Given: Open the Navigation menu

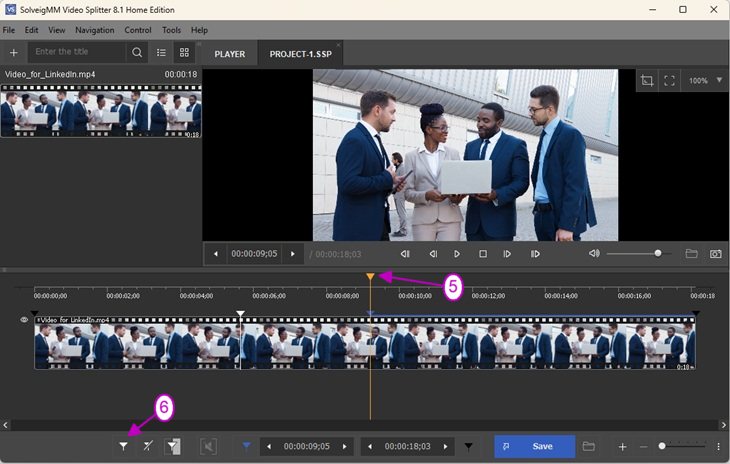Looking at the screenshot, I should click(x=94, y=30).
